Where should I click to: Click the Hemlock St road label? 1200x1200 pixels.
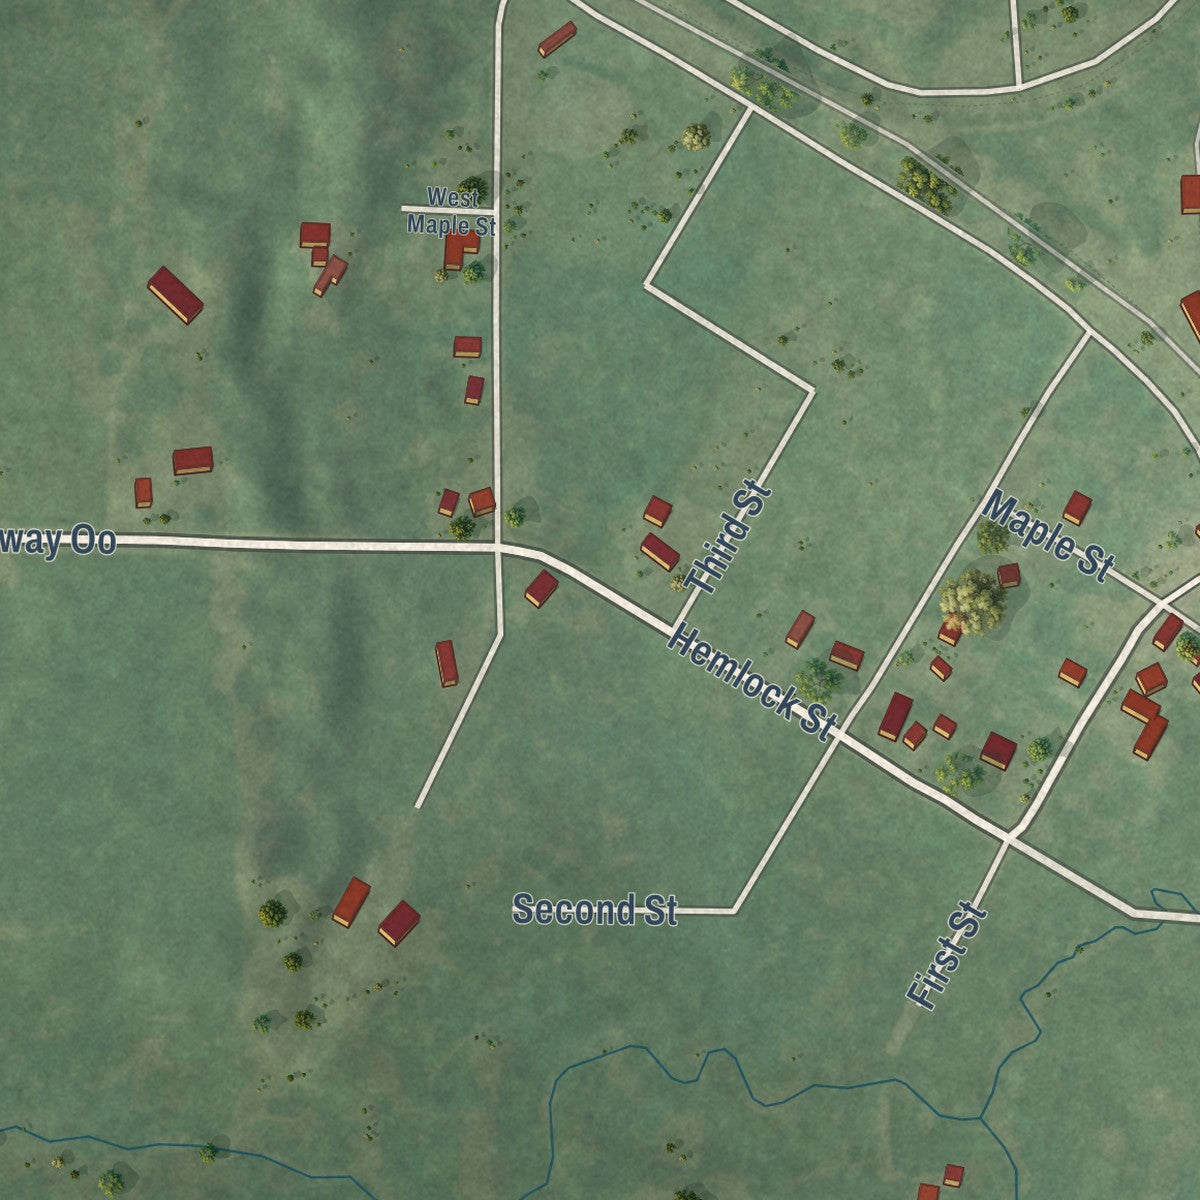(752, 682)
